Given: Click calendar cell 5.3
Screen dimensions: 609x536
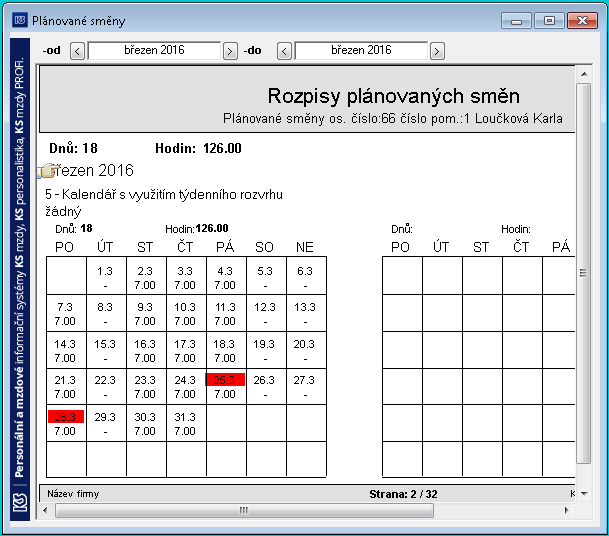Looking at the screenshot, I should point(266,276).
